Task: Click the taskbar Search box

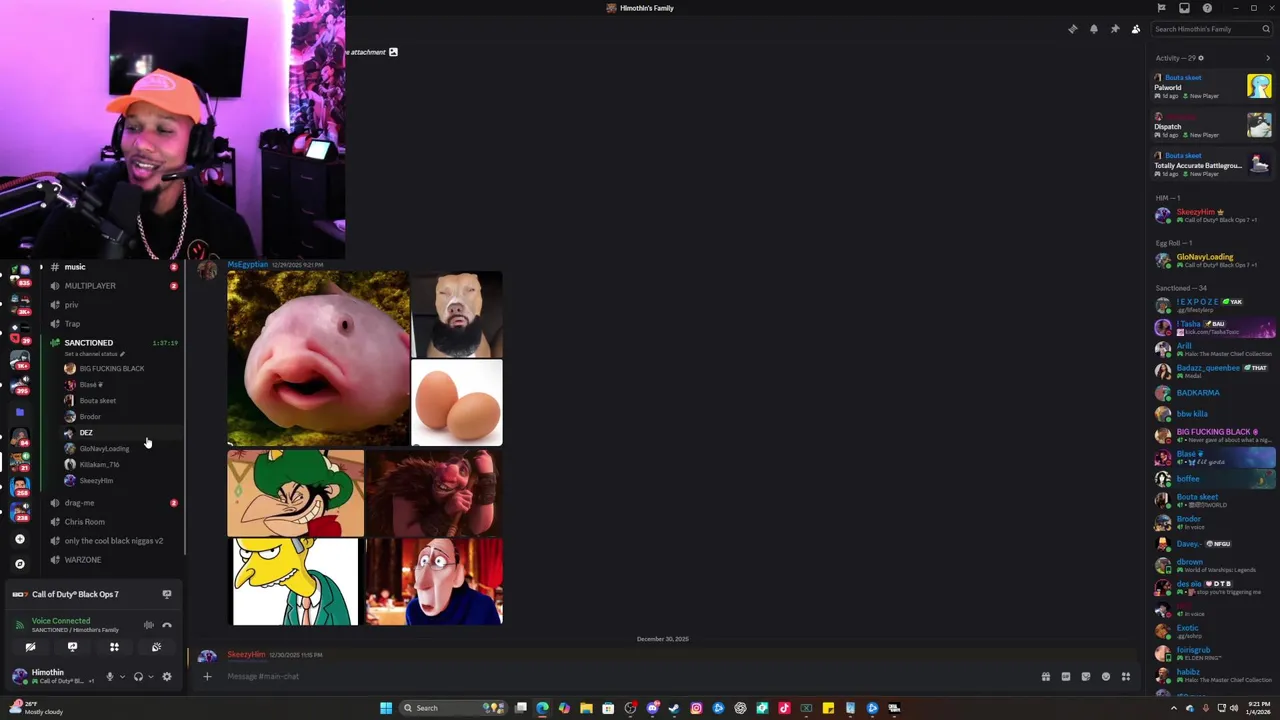Action: pyautogui.click(x=454, y=708)
